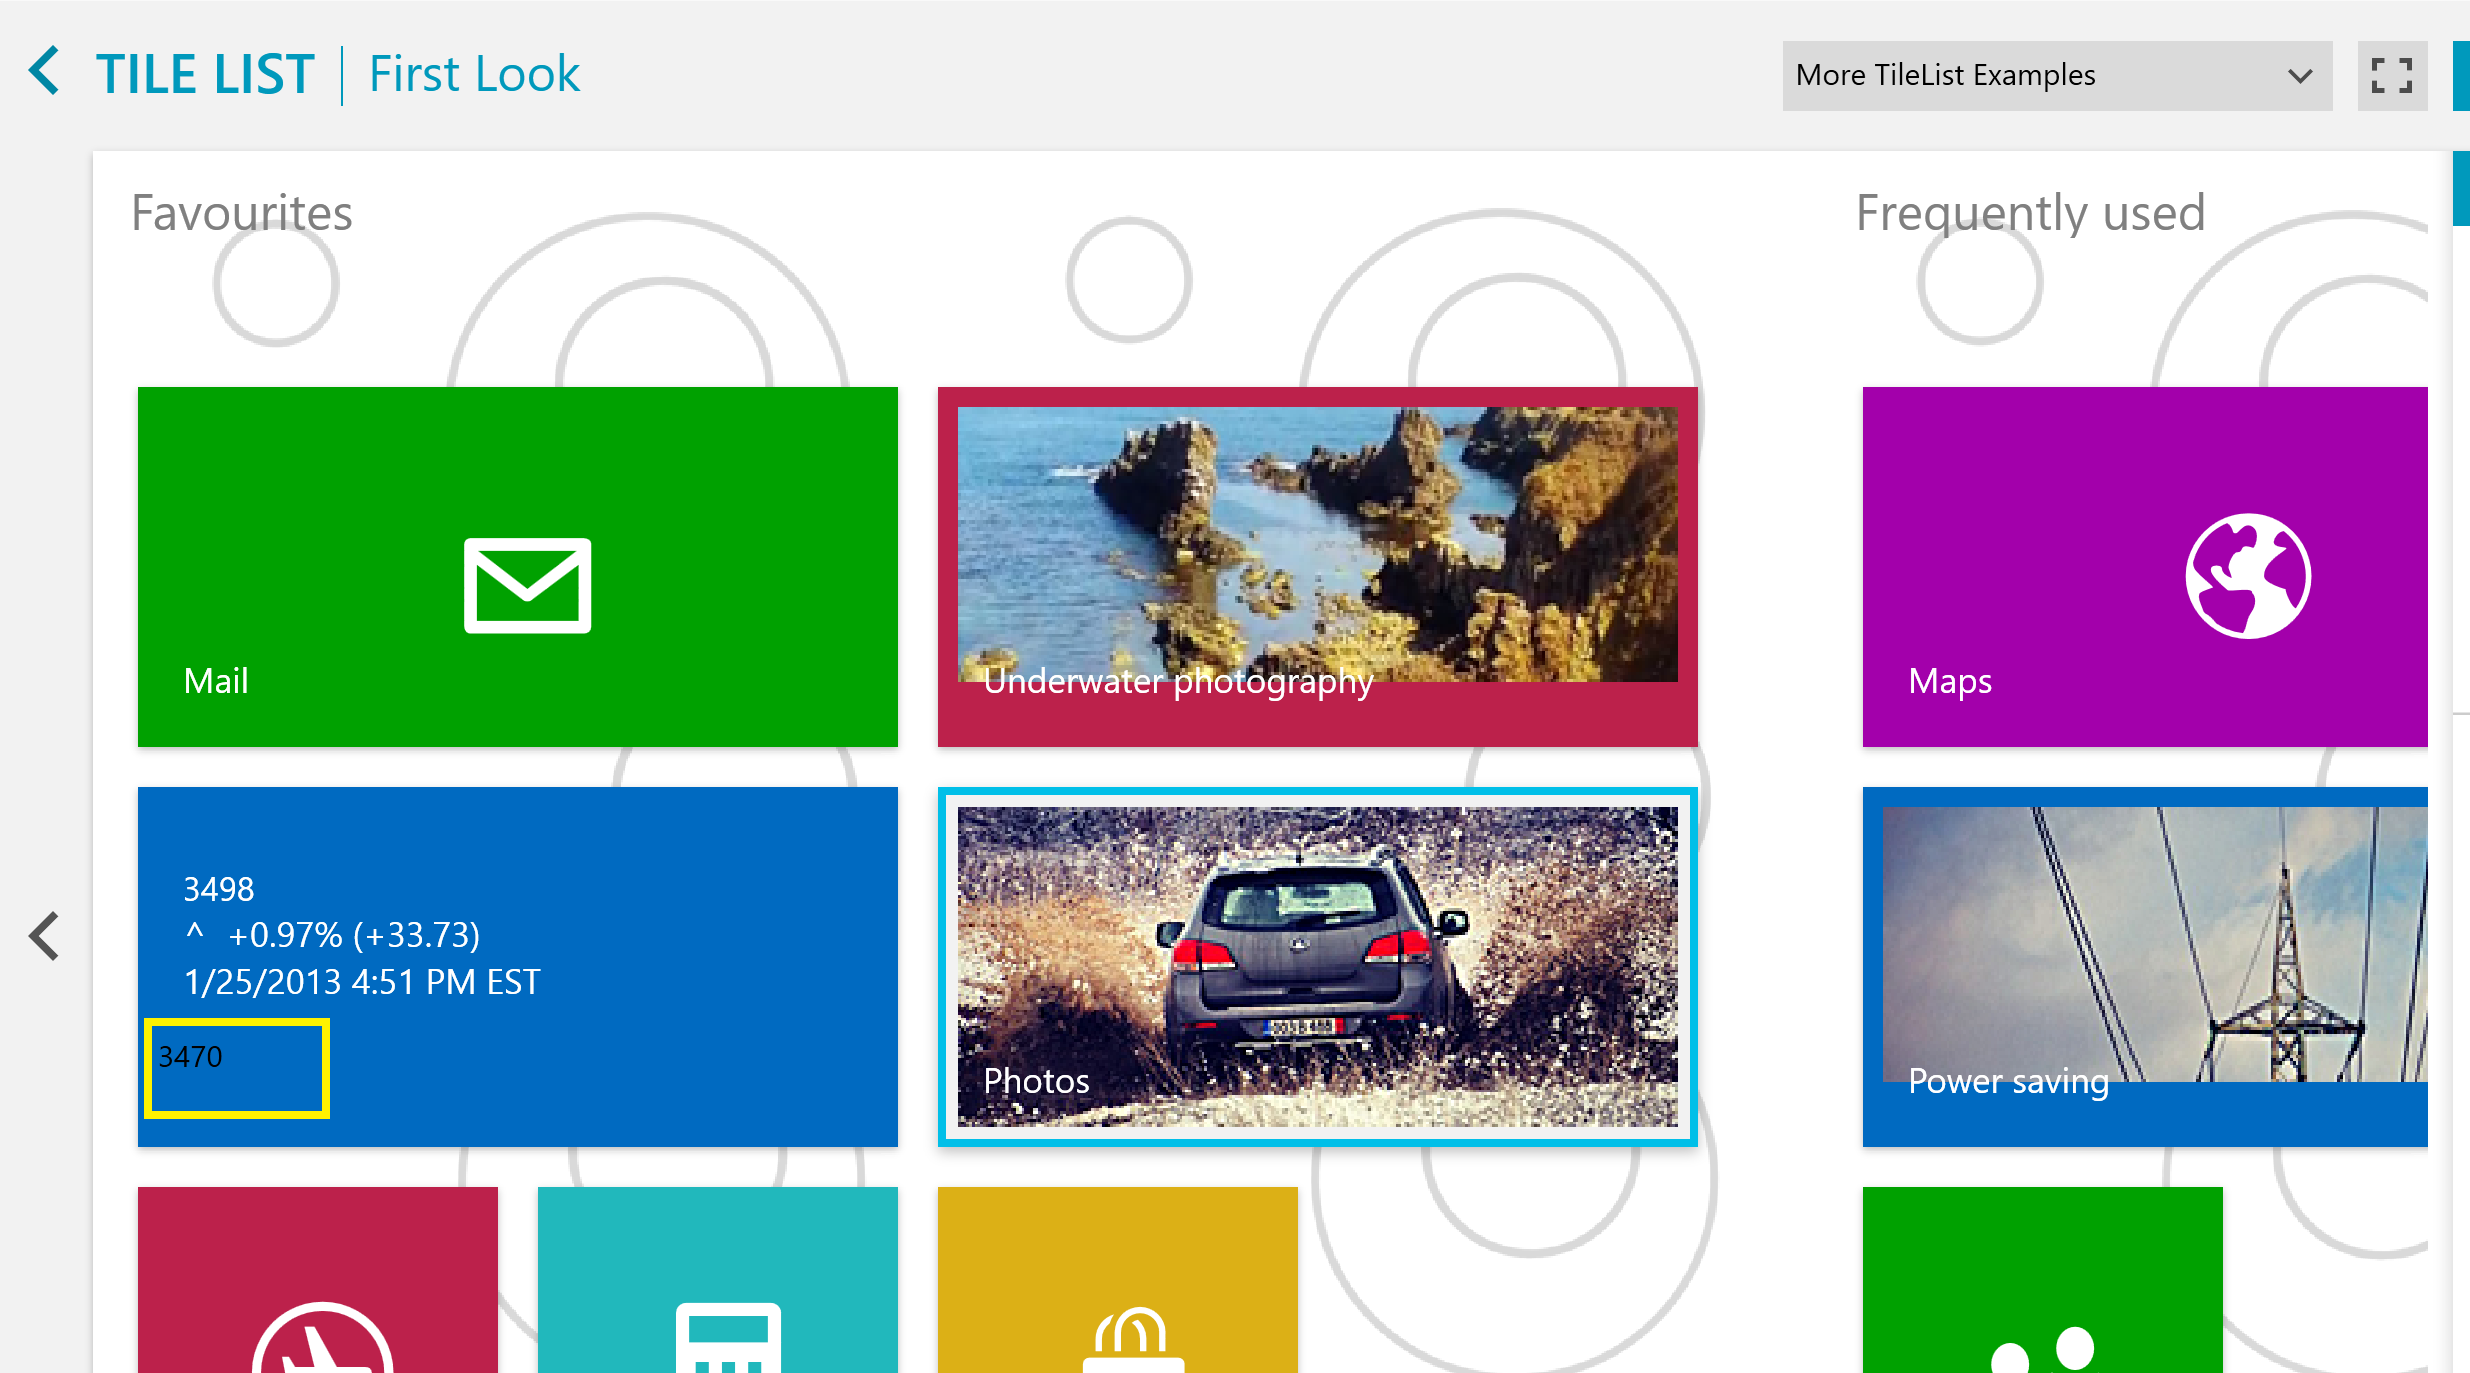2470x1373 pixels.
Task: Click the Mail envelope icon
Action: coord(527,585)
